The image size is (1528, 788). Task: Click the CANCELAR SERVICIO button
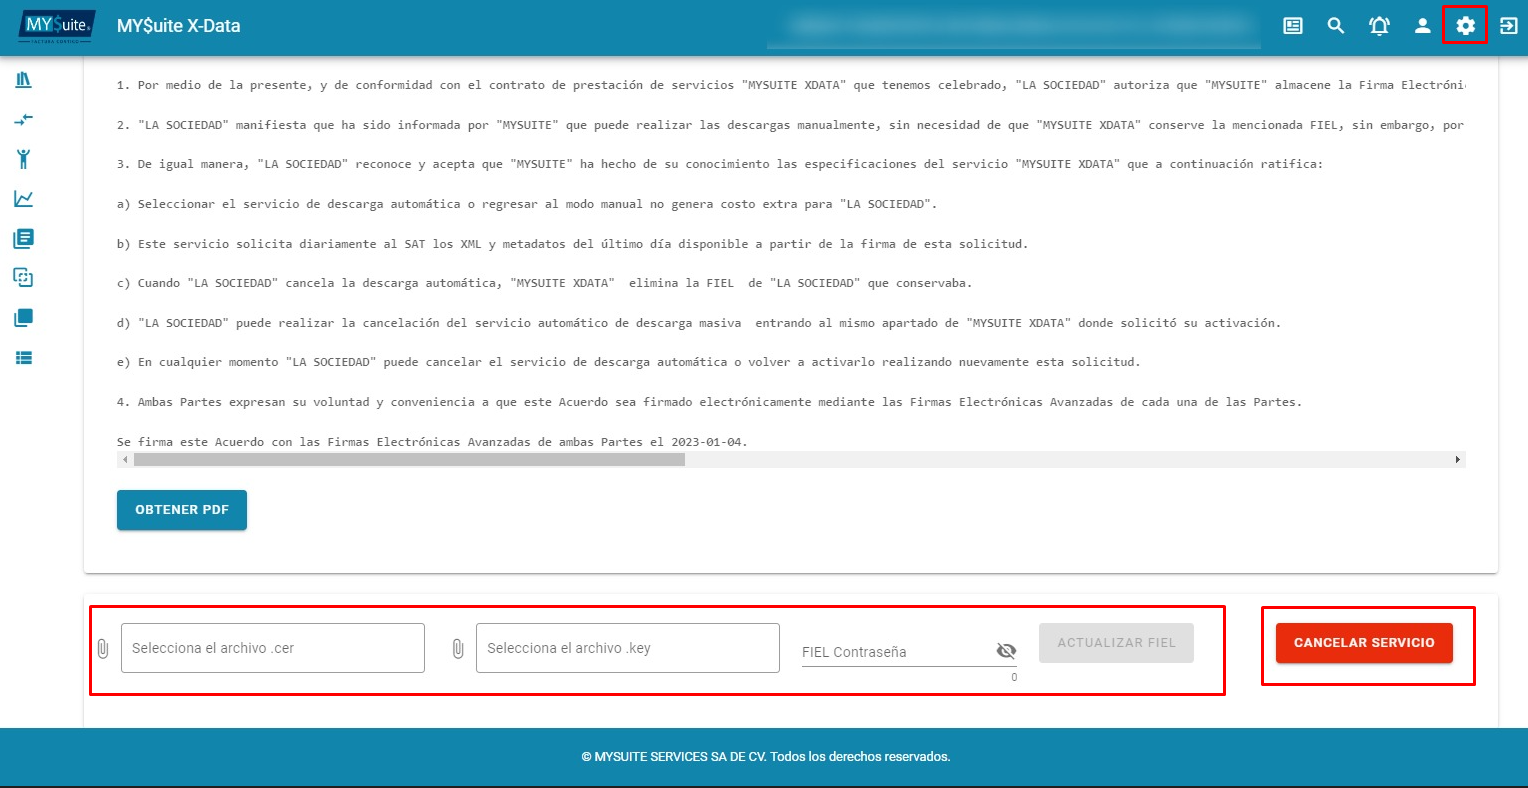1364,643
